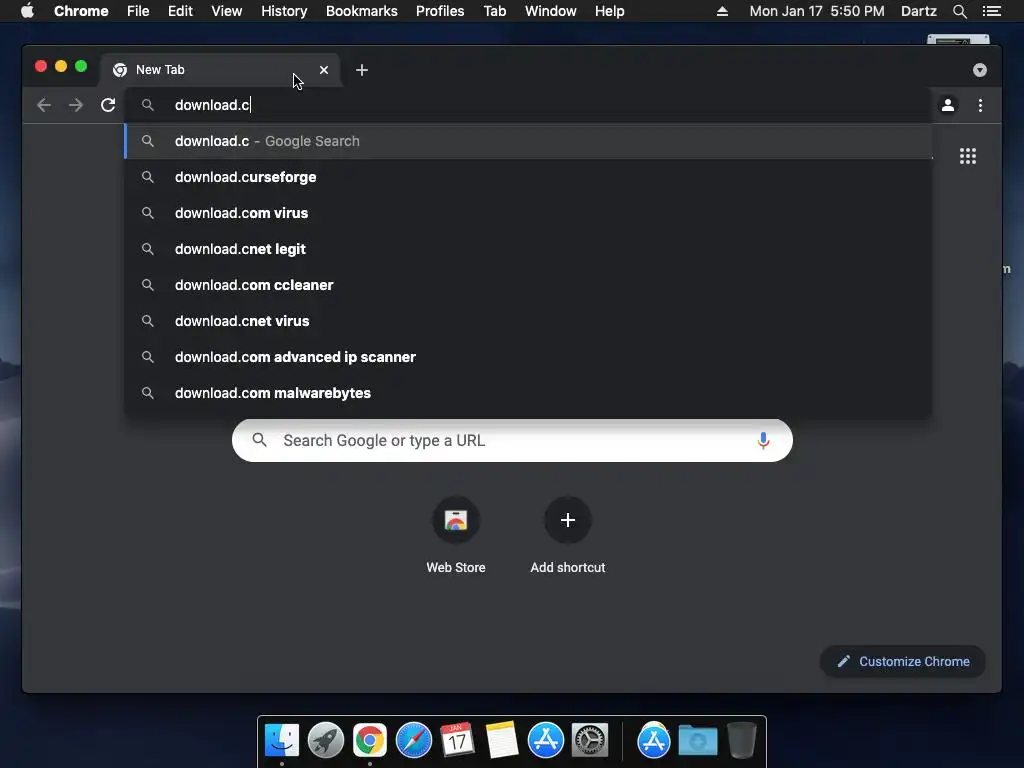This screenshot has width=1024, height=768.
Task: Open the Edit menu
Action: 180,11
